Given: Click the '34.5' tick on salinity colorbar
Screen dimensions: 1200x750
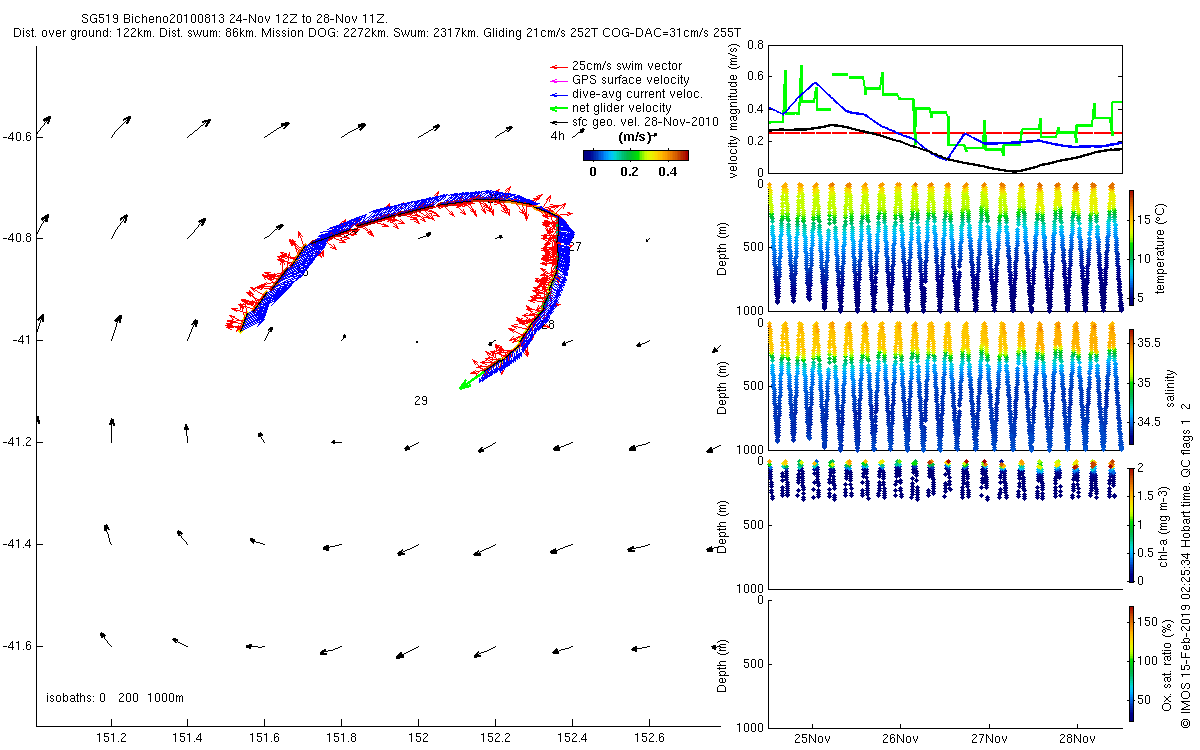Looking at the screenshot, I should coord(1148,423).
